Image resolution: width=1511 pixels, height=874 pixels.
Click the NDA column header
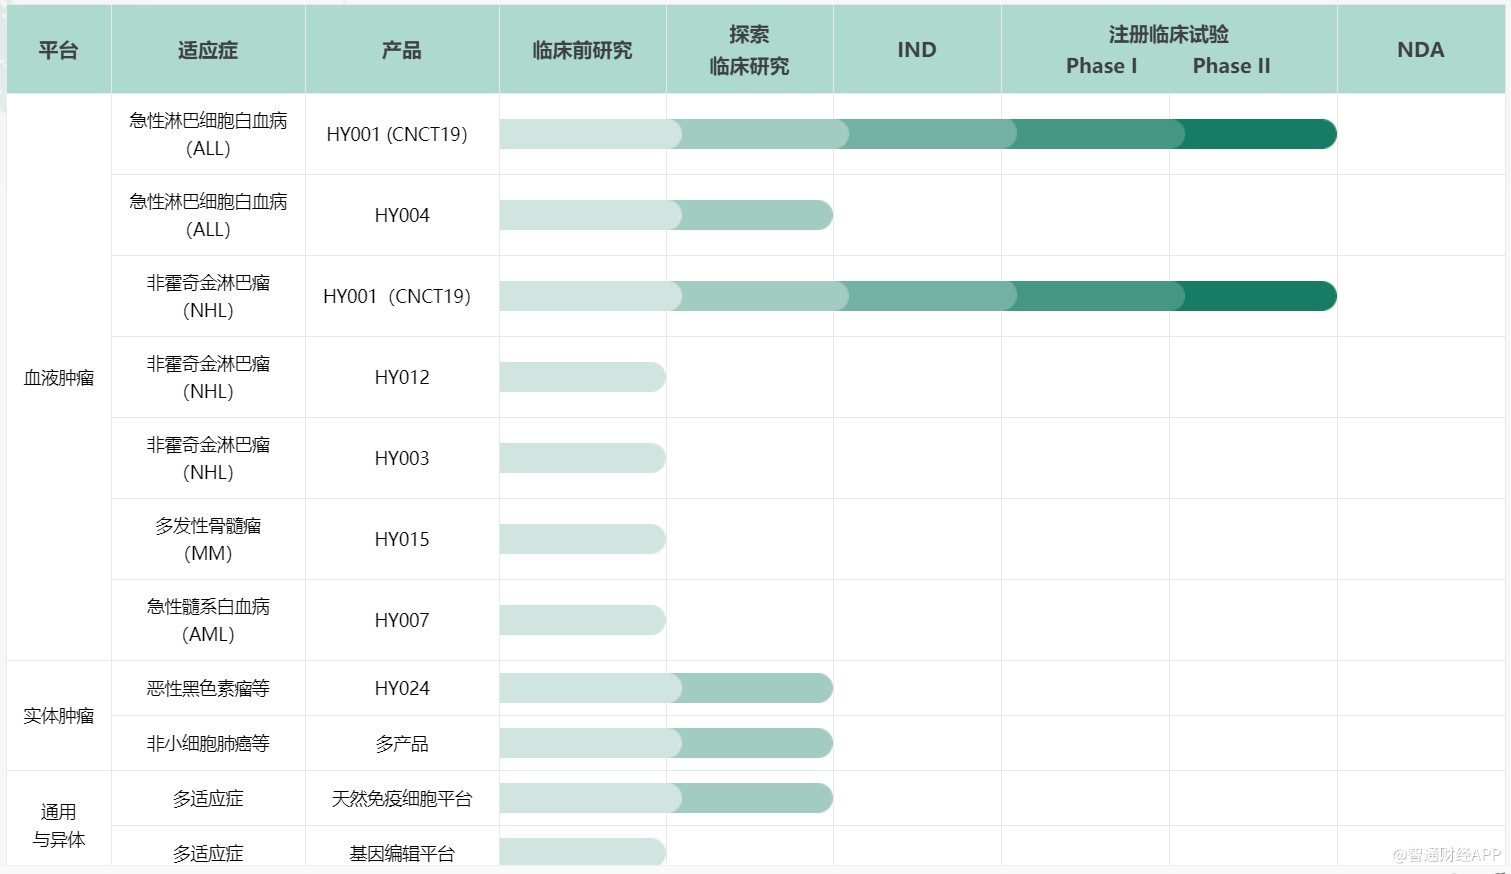[x=1420, y=49]
